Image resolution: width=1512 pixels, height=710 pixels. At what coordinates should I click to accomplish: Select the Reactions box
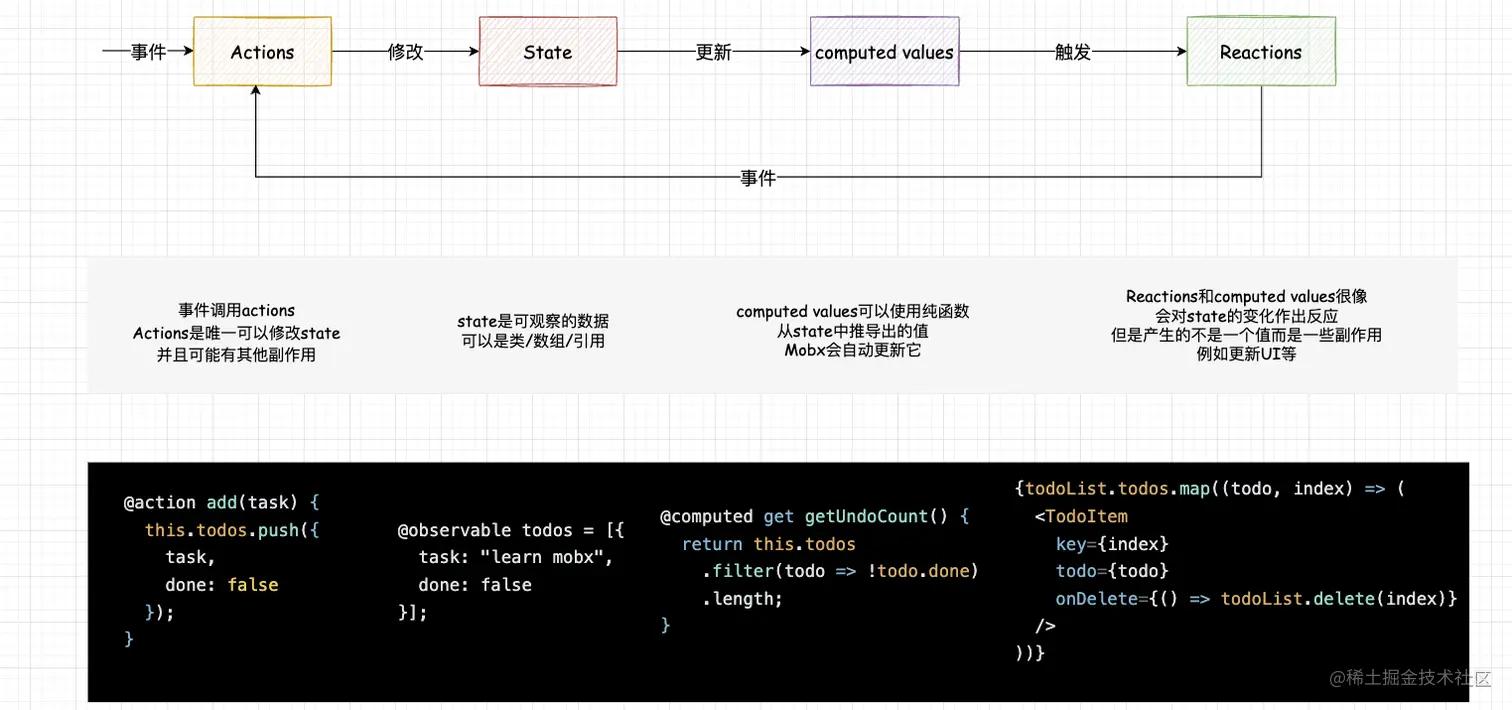point(1260,52)
